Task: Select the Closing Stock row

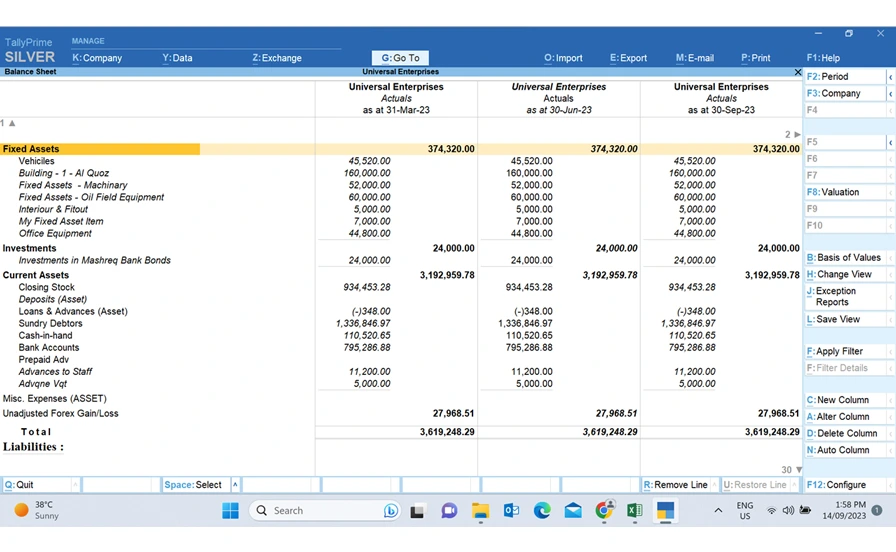Action: [x=400, y=287]
